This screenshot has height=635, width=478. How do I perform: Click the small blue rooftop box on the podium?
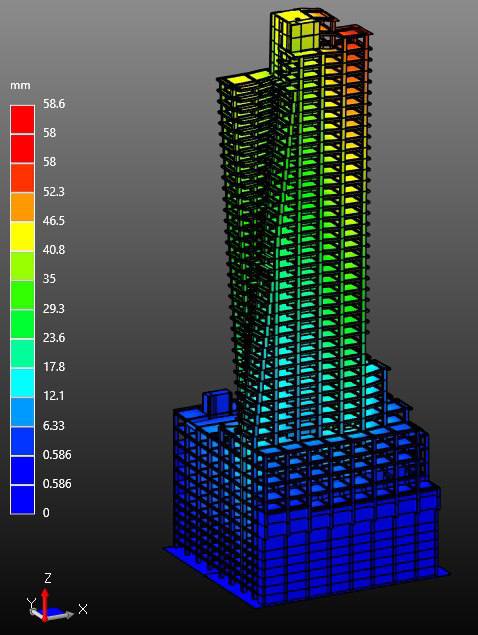217,402
